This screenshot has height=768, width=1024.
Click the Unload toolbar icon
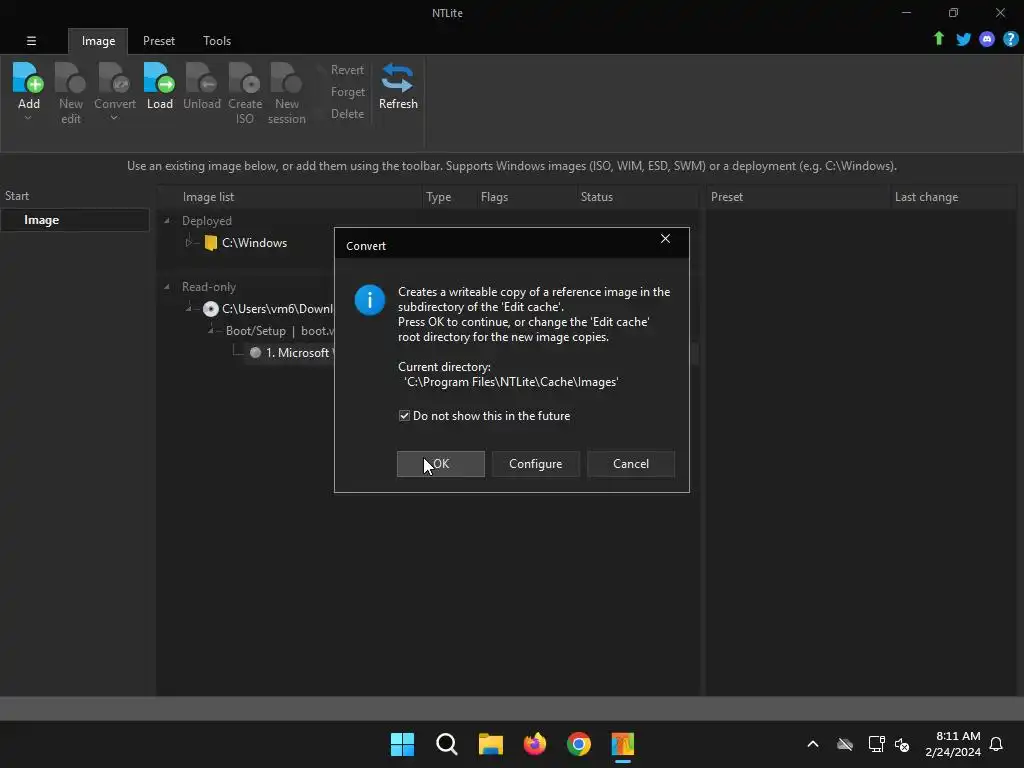pyautogui.click(x=201, y=78)
